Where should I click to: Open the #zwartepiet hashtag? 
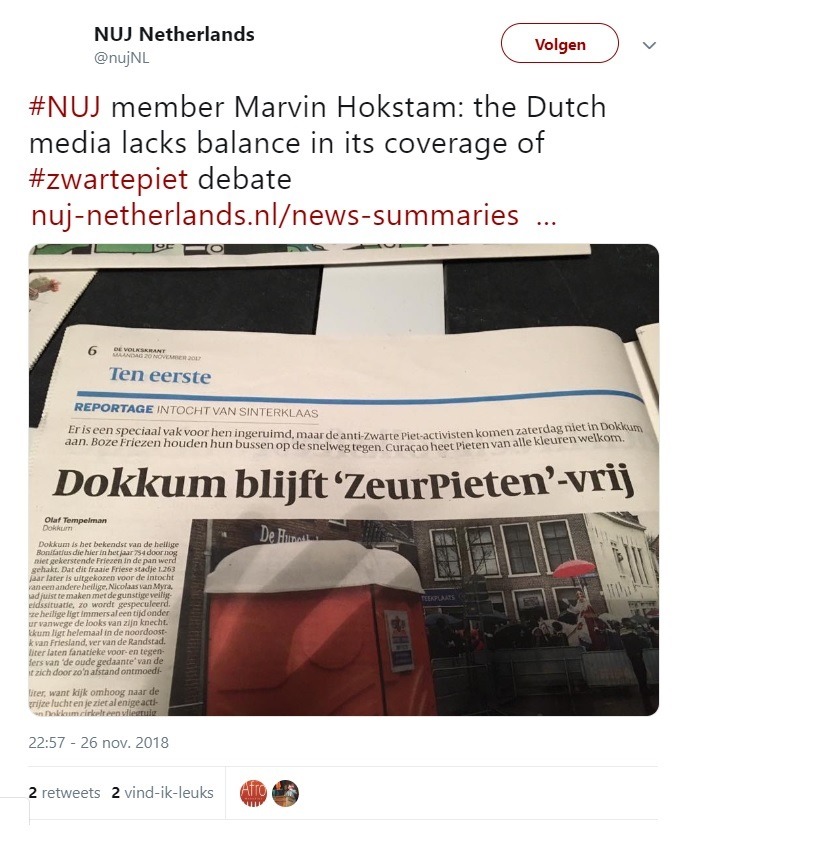pyautogui.click(x=108, y=179)
